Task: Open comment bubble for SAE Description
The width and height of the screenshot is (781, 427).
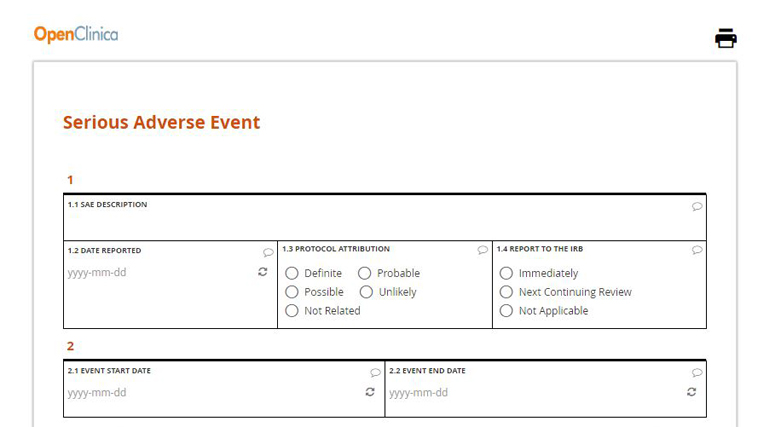Action: pyautogui.click(x=697, y=206)
